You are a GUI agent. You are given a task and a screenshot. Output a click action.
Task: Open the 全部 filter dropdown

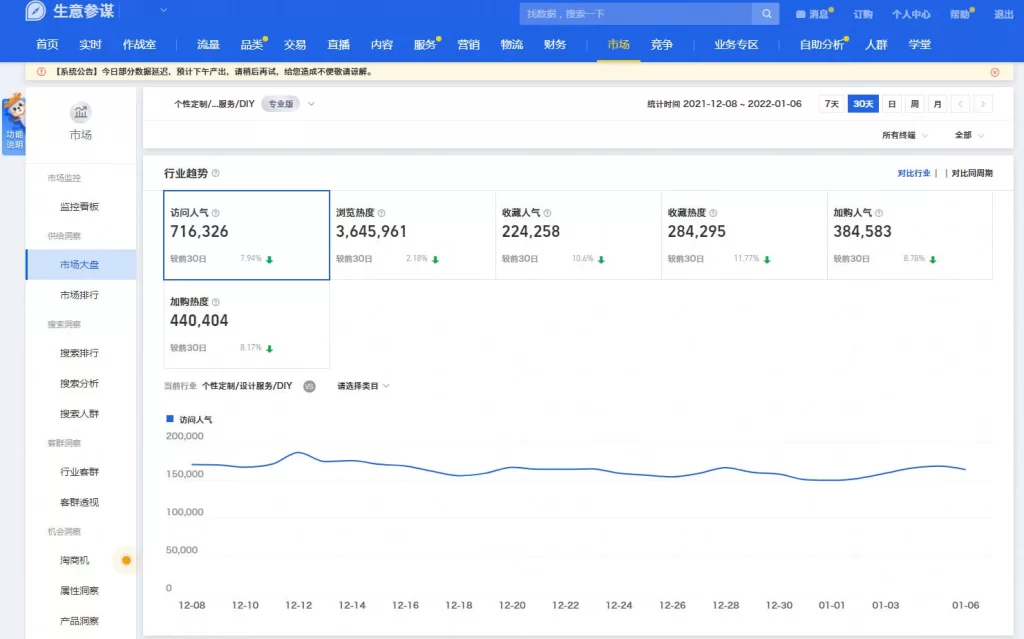(969, 135)
